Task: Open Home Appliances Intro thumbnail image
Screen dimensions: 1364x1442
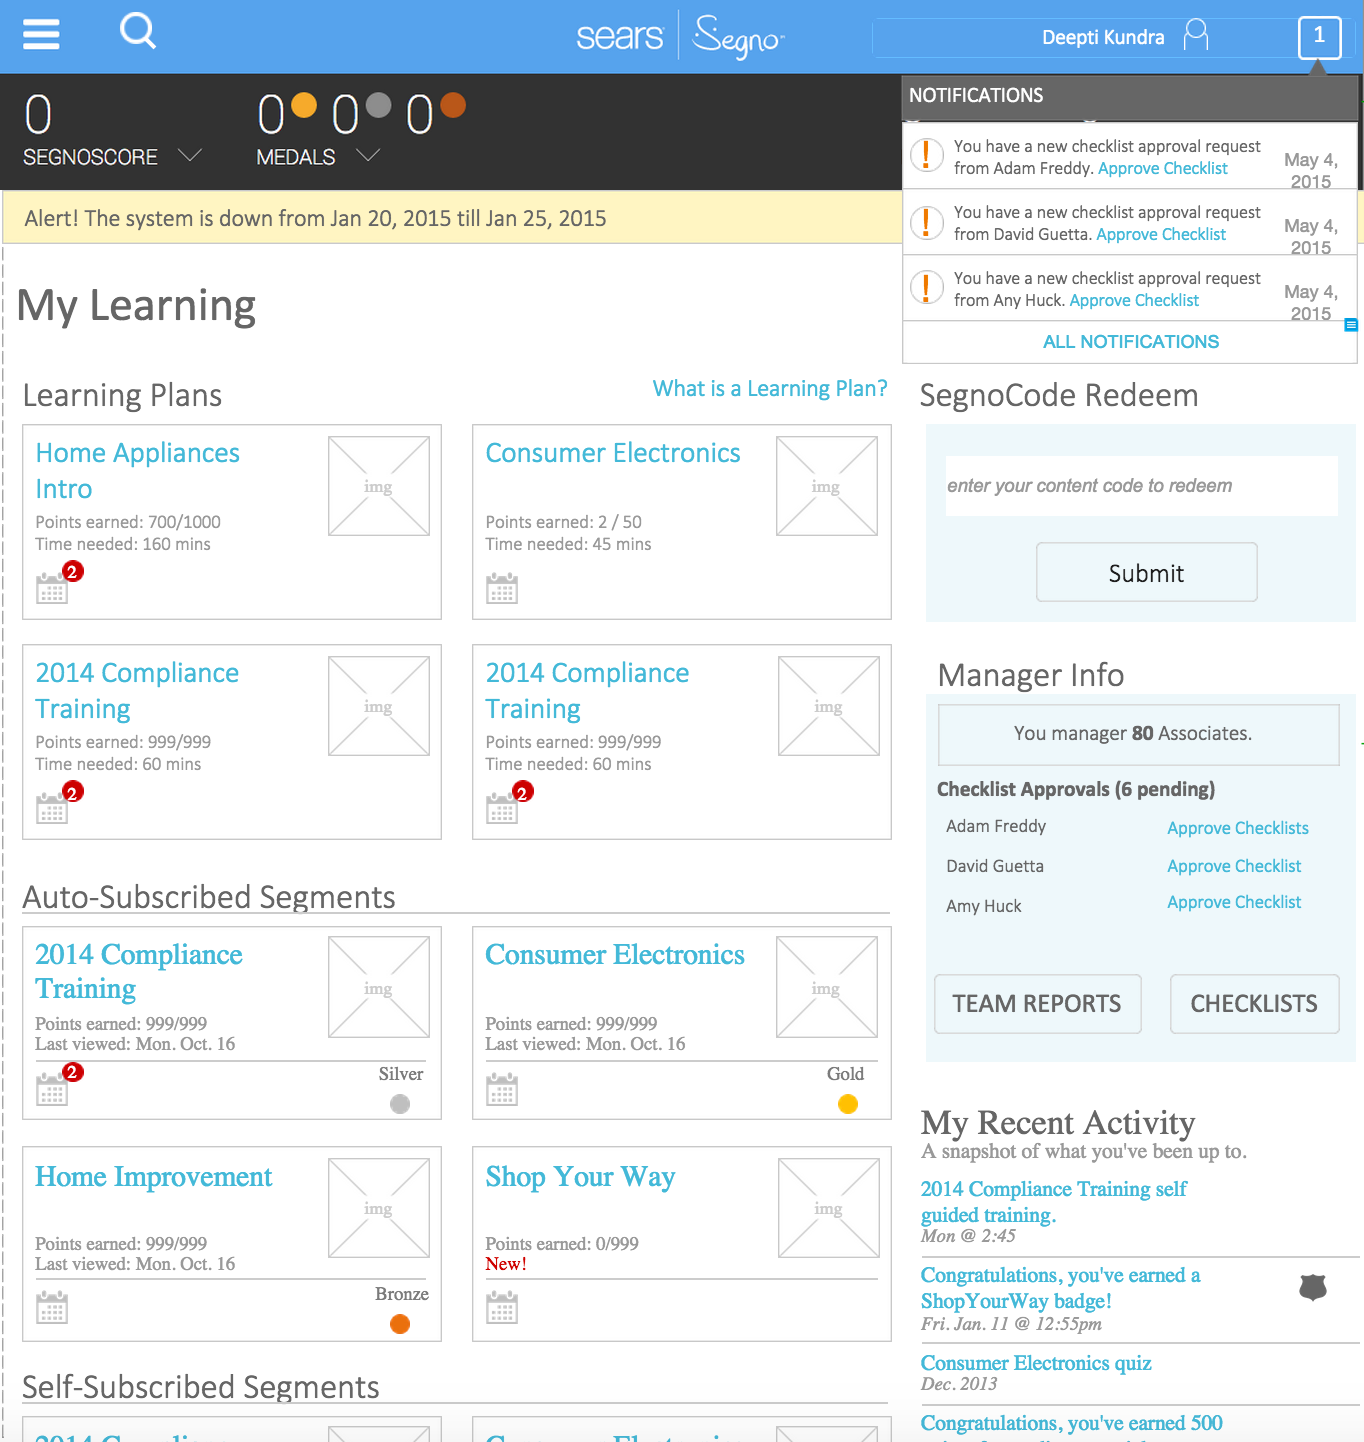Action: [379, 486]
